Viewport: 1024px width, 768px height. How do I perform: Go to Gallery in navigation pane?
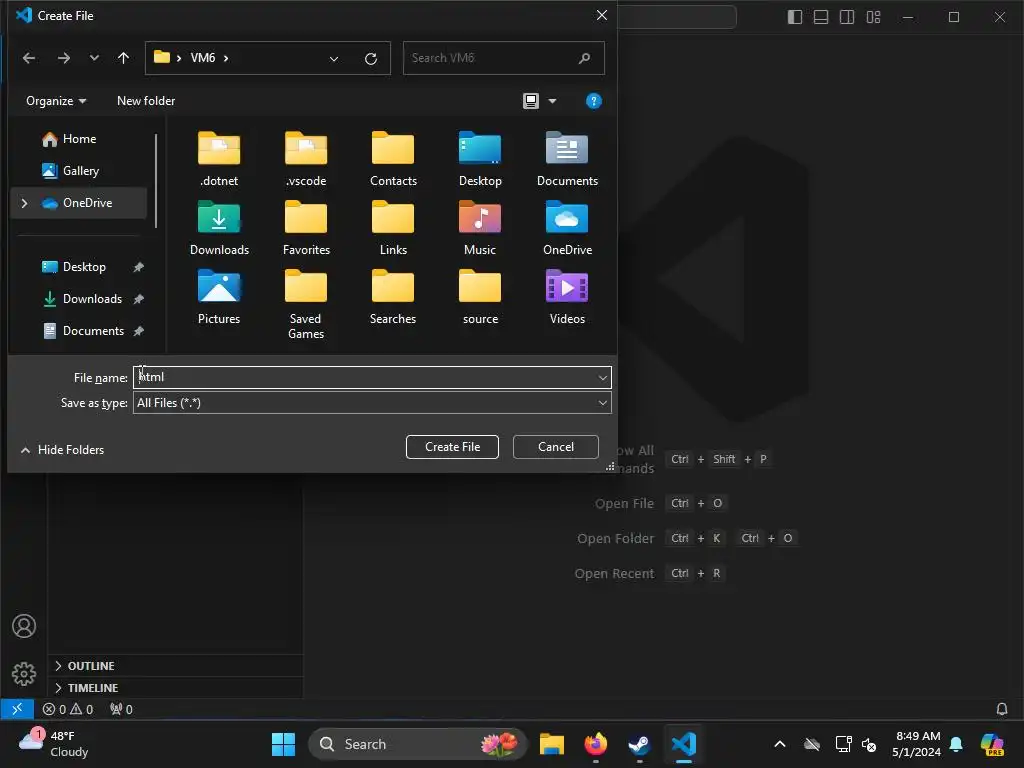tap(80, 171)
